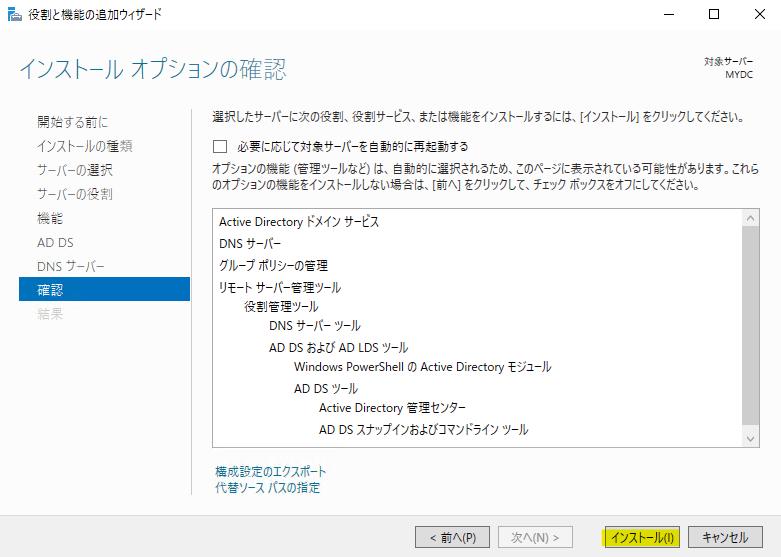Click the インストール(I) button

point(642,537)
